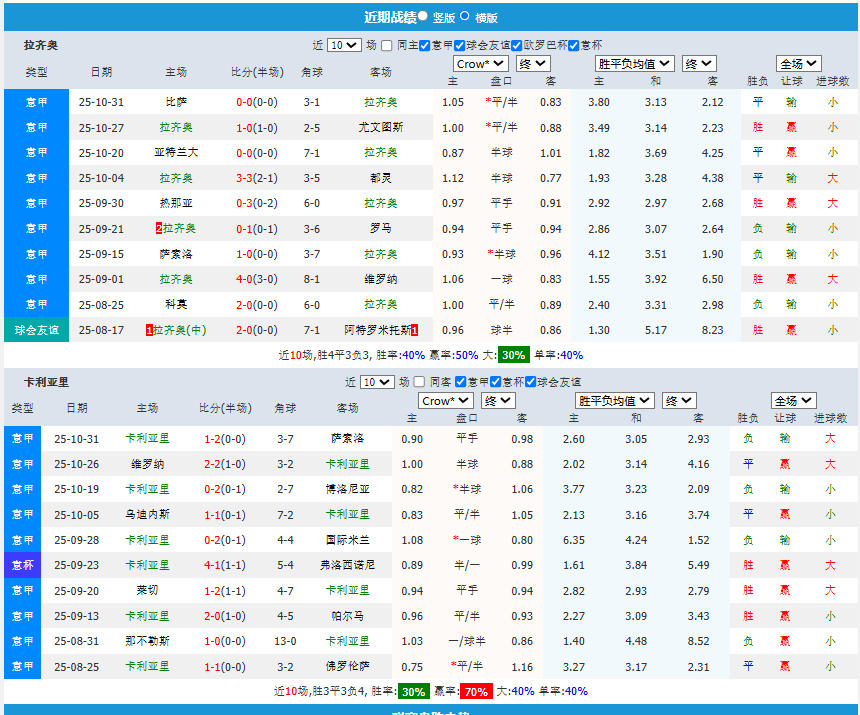This screenshot has width=860, height=715.
Task: Click the green 30% 大 badge under 拉齐奥
Action: pos(513,355)
